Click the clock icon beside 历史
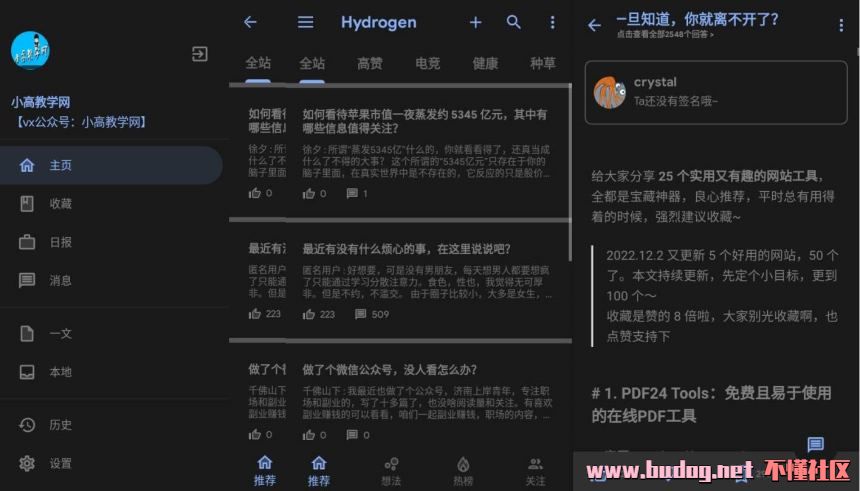Screen dimensions: 860x491 [x=27, y=425]
